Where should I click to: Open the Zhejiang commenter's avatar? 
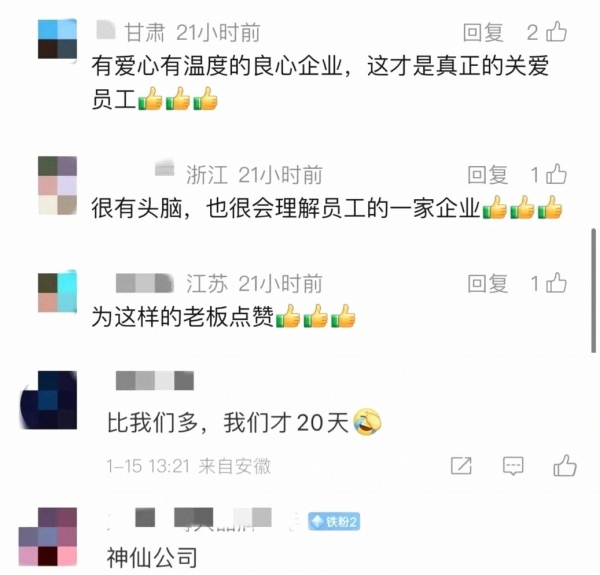57,185
